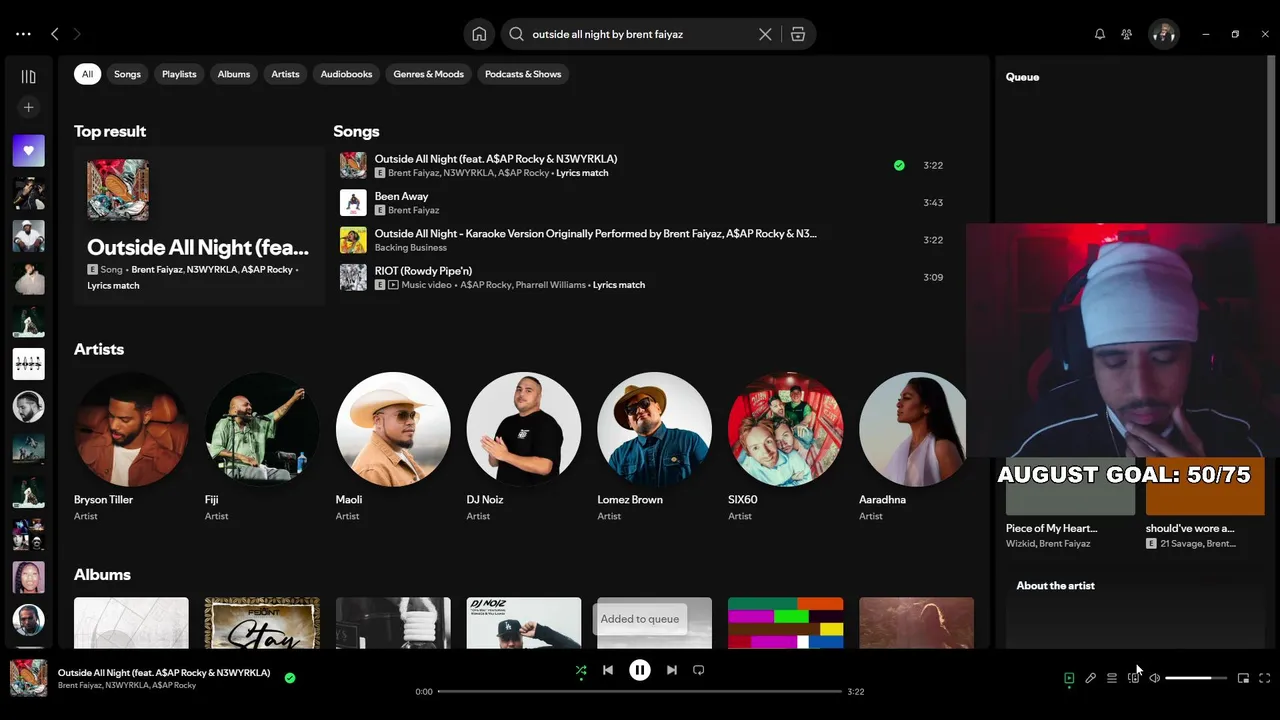Open the queue icon in player bar
This screenshot has width=1280, height=720.
click(1112, 678)
